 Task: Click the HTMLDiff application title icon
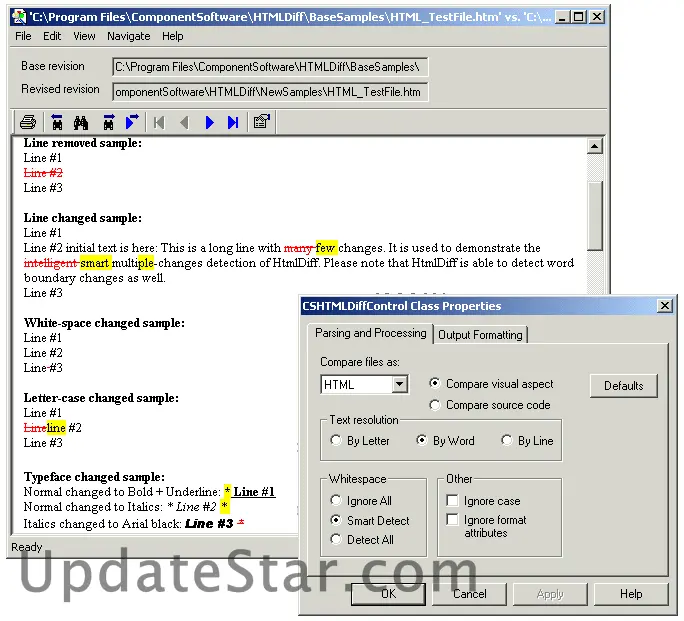(x=19, y=17)
